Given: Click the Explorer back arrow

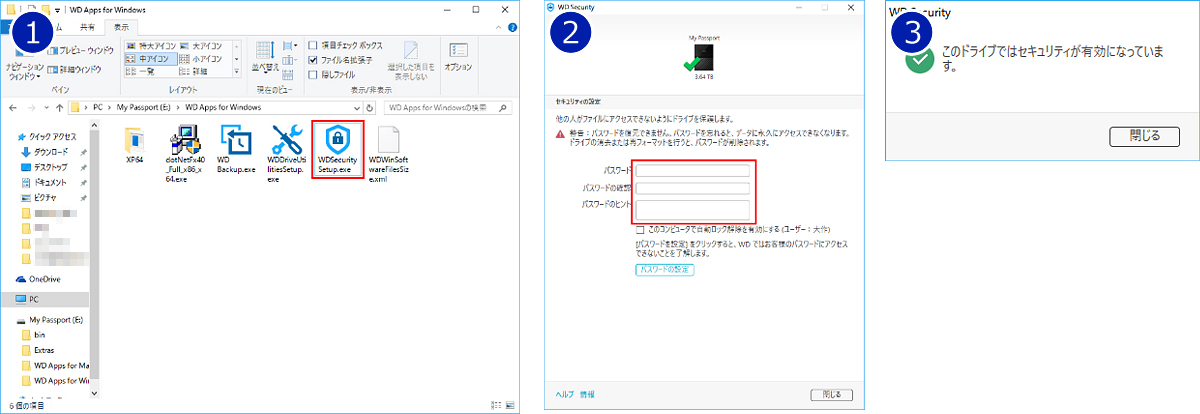Looking at the screenshot, I should click(x=12, y=107).
